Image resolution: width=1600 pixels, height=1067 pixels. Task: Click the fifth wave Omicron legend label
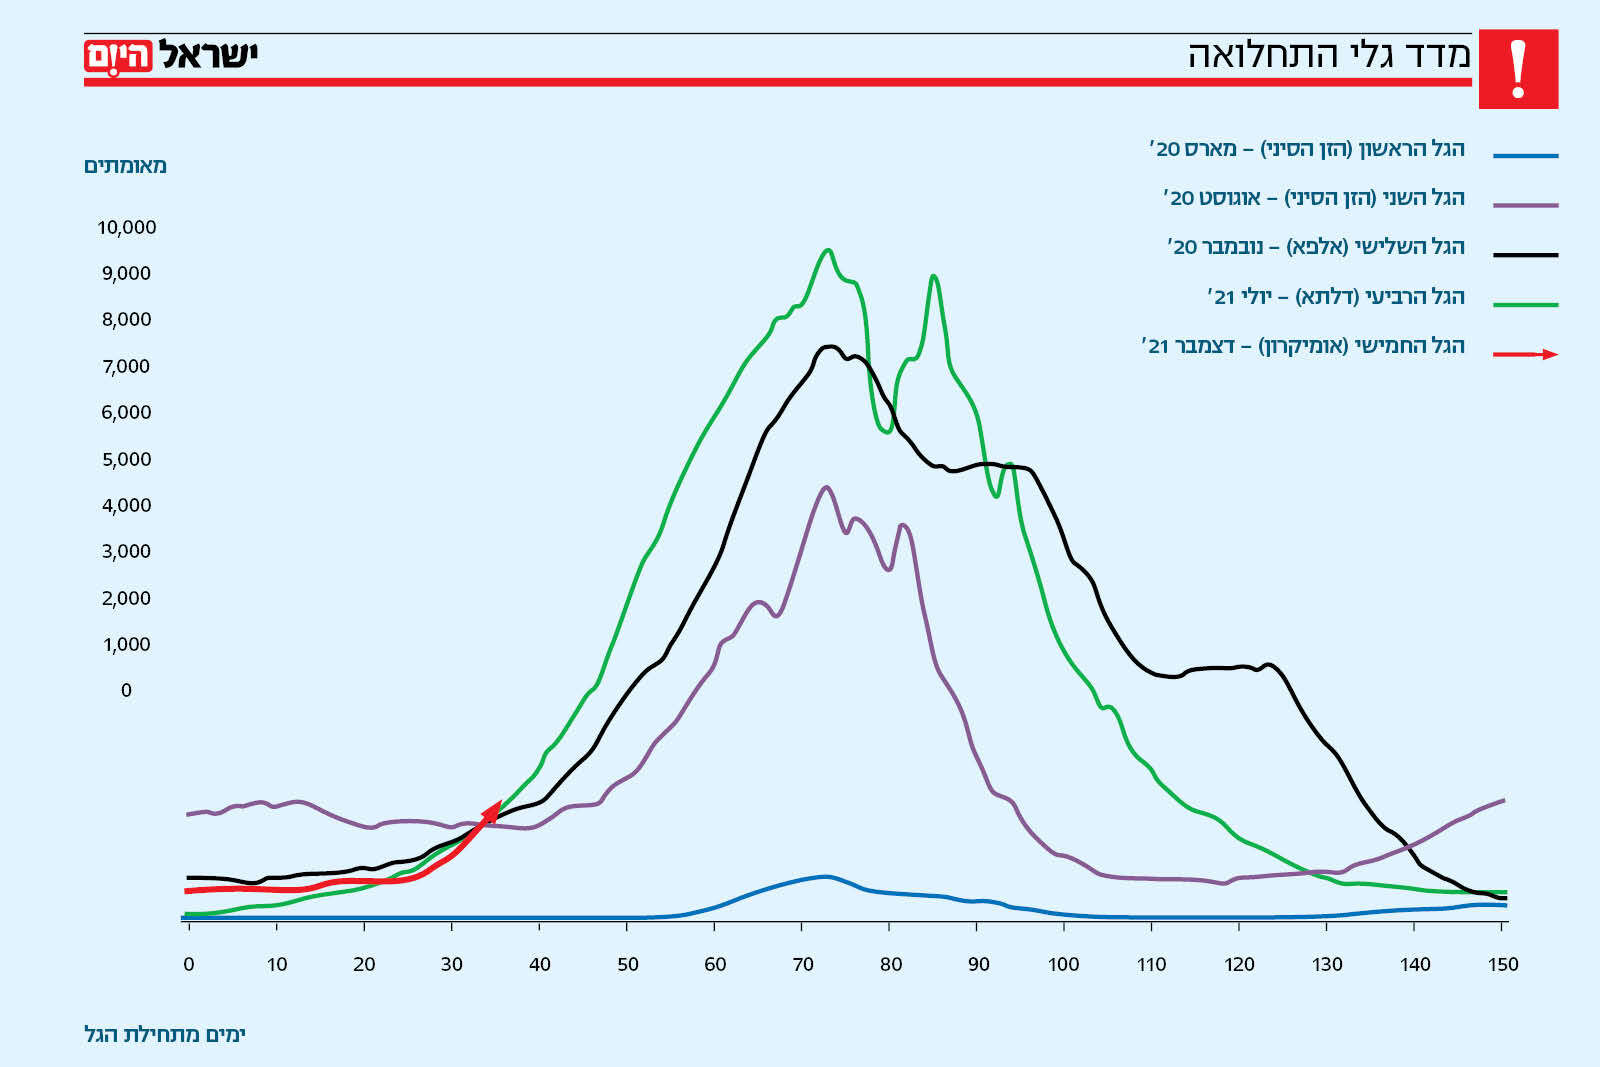[1303, 346]
